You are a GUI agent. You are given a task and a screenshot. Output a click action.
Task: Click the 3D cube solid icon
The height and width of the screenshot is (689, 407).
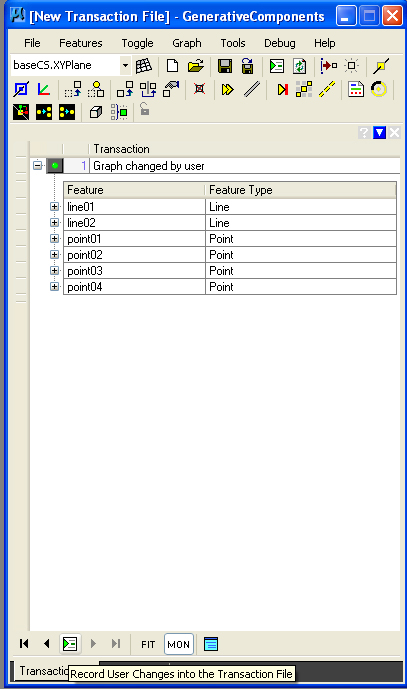(x=95, y=112)
